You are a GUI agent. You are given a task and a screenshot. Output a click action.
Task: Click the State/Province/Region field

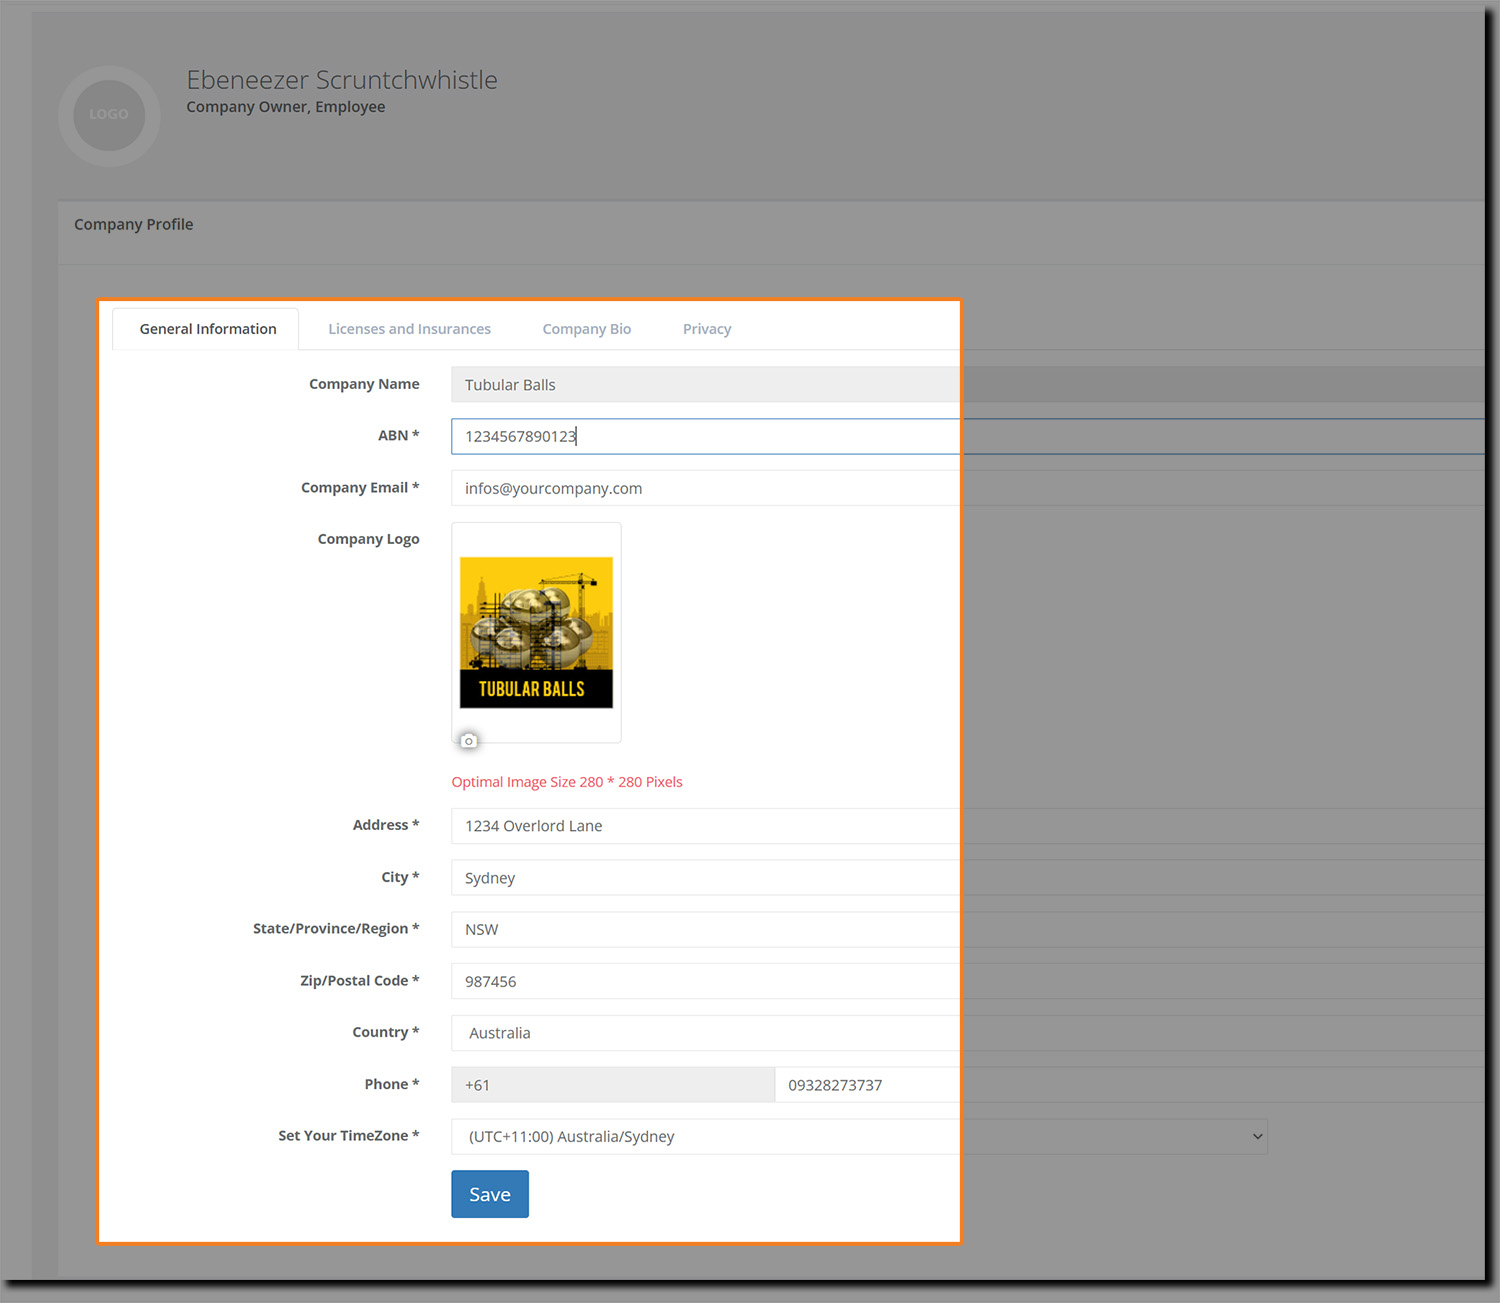968,929
